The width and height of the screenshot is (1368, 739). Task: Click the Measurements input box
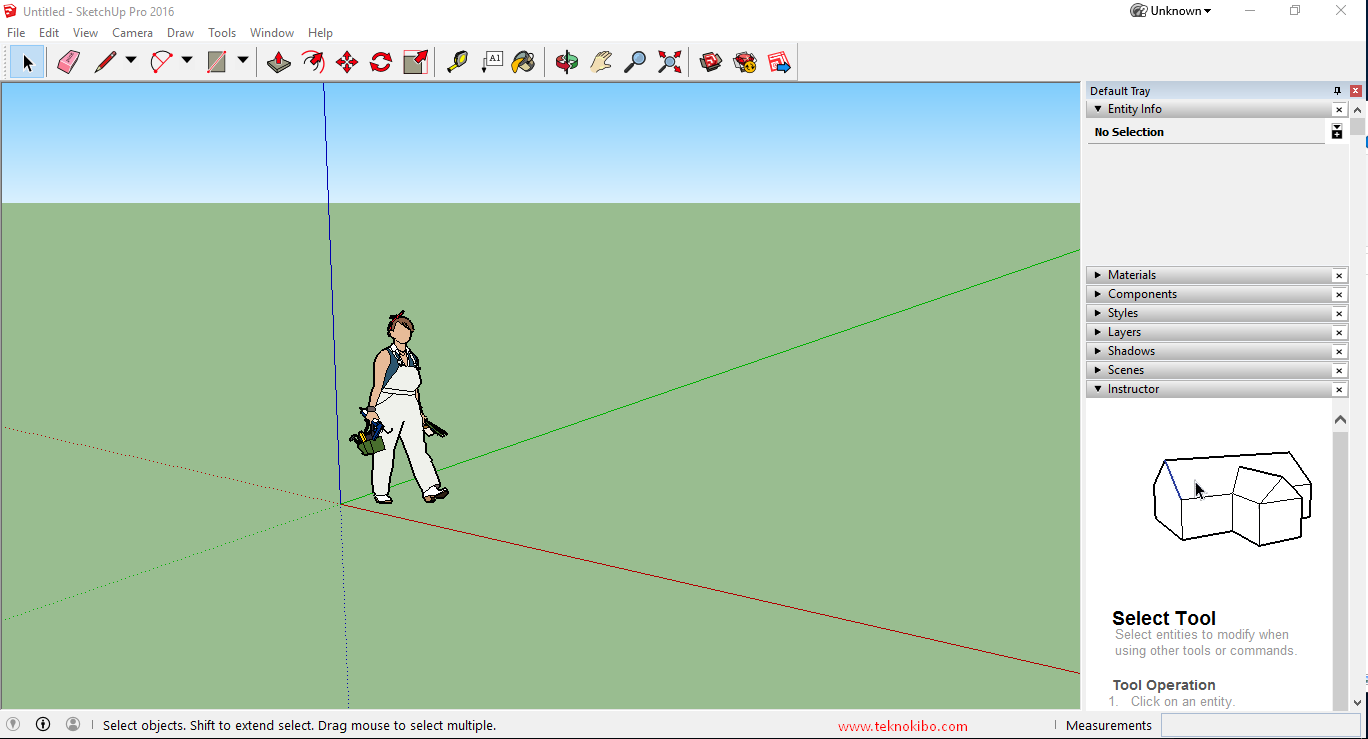pos(1260,726)
